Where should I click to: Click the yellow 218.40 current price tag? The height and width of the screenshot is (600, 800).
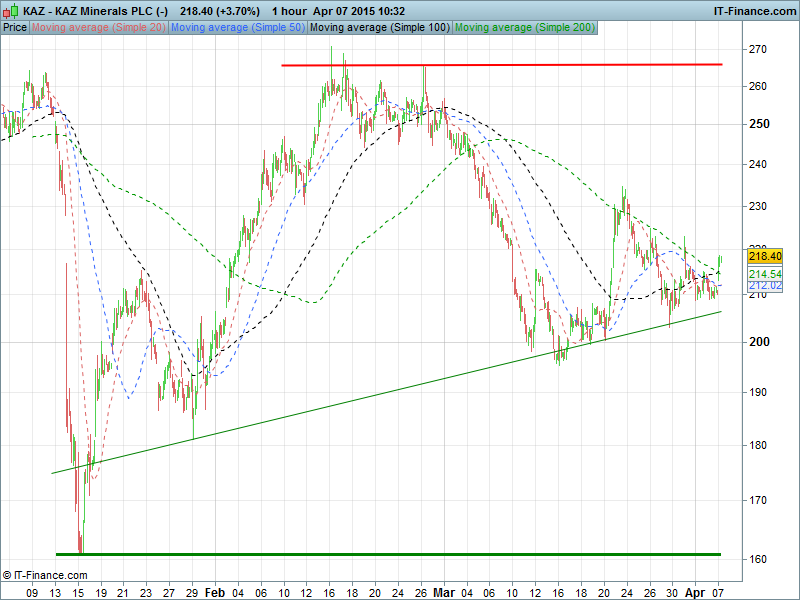pyautogui.click(x=763, y=256)
